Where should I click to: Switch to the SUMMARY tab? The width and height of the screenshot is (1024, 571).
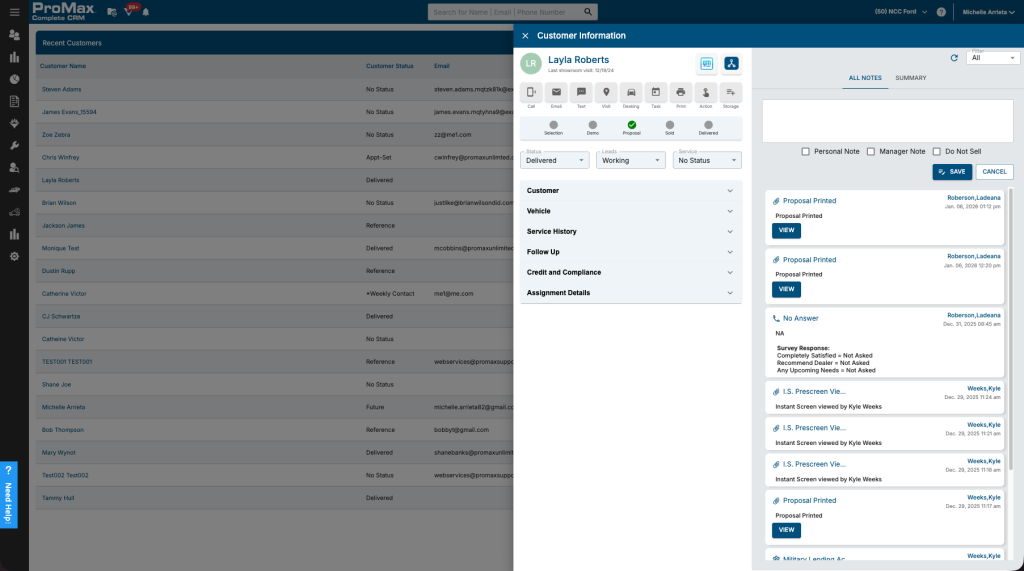[910, 78]
